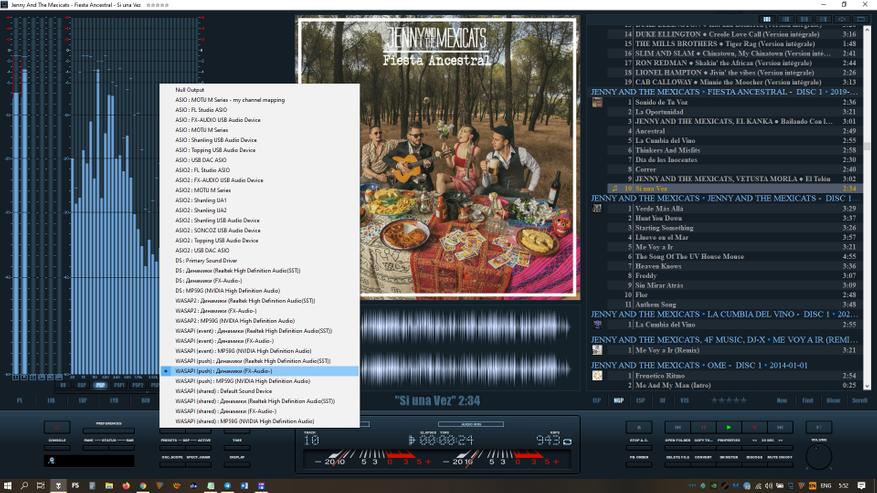Select the first layout icon above playlist
Viewport: 877px width, 493px height.
[767, 19]
